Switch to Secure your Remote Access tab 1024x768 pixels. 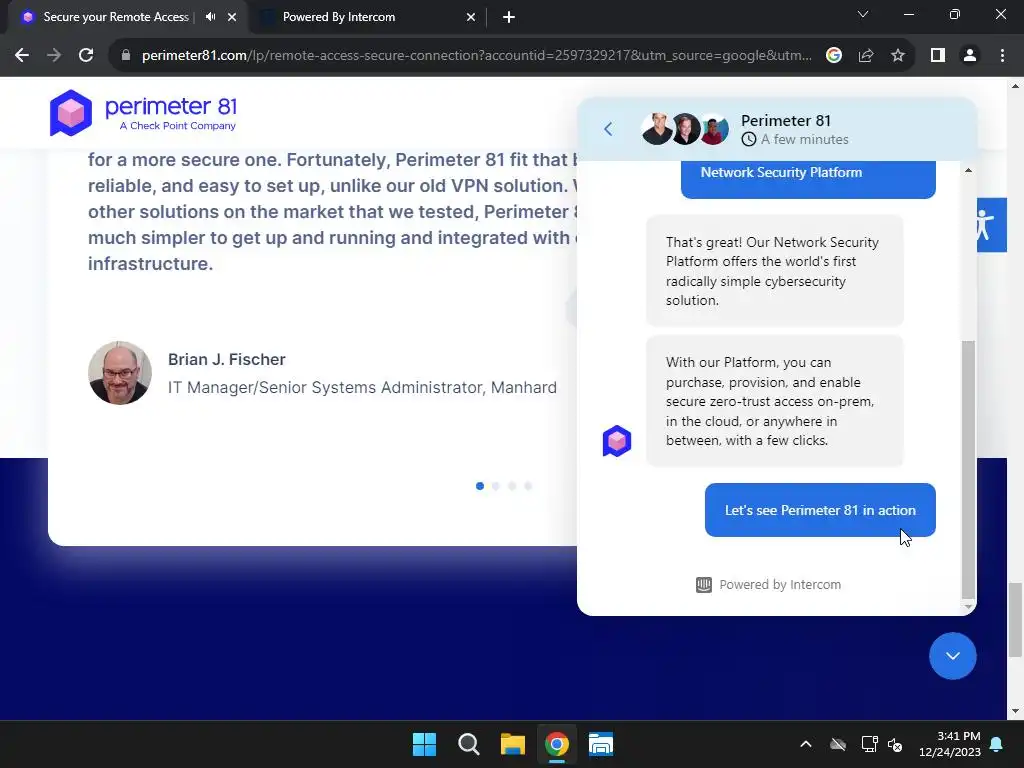click(x=116, y=17)
